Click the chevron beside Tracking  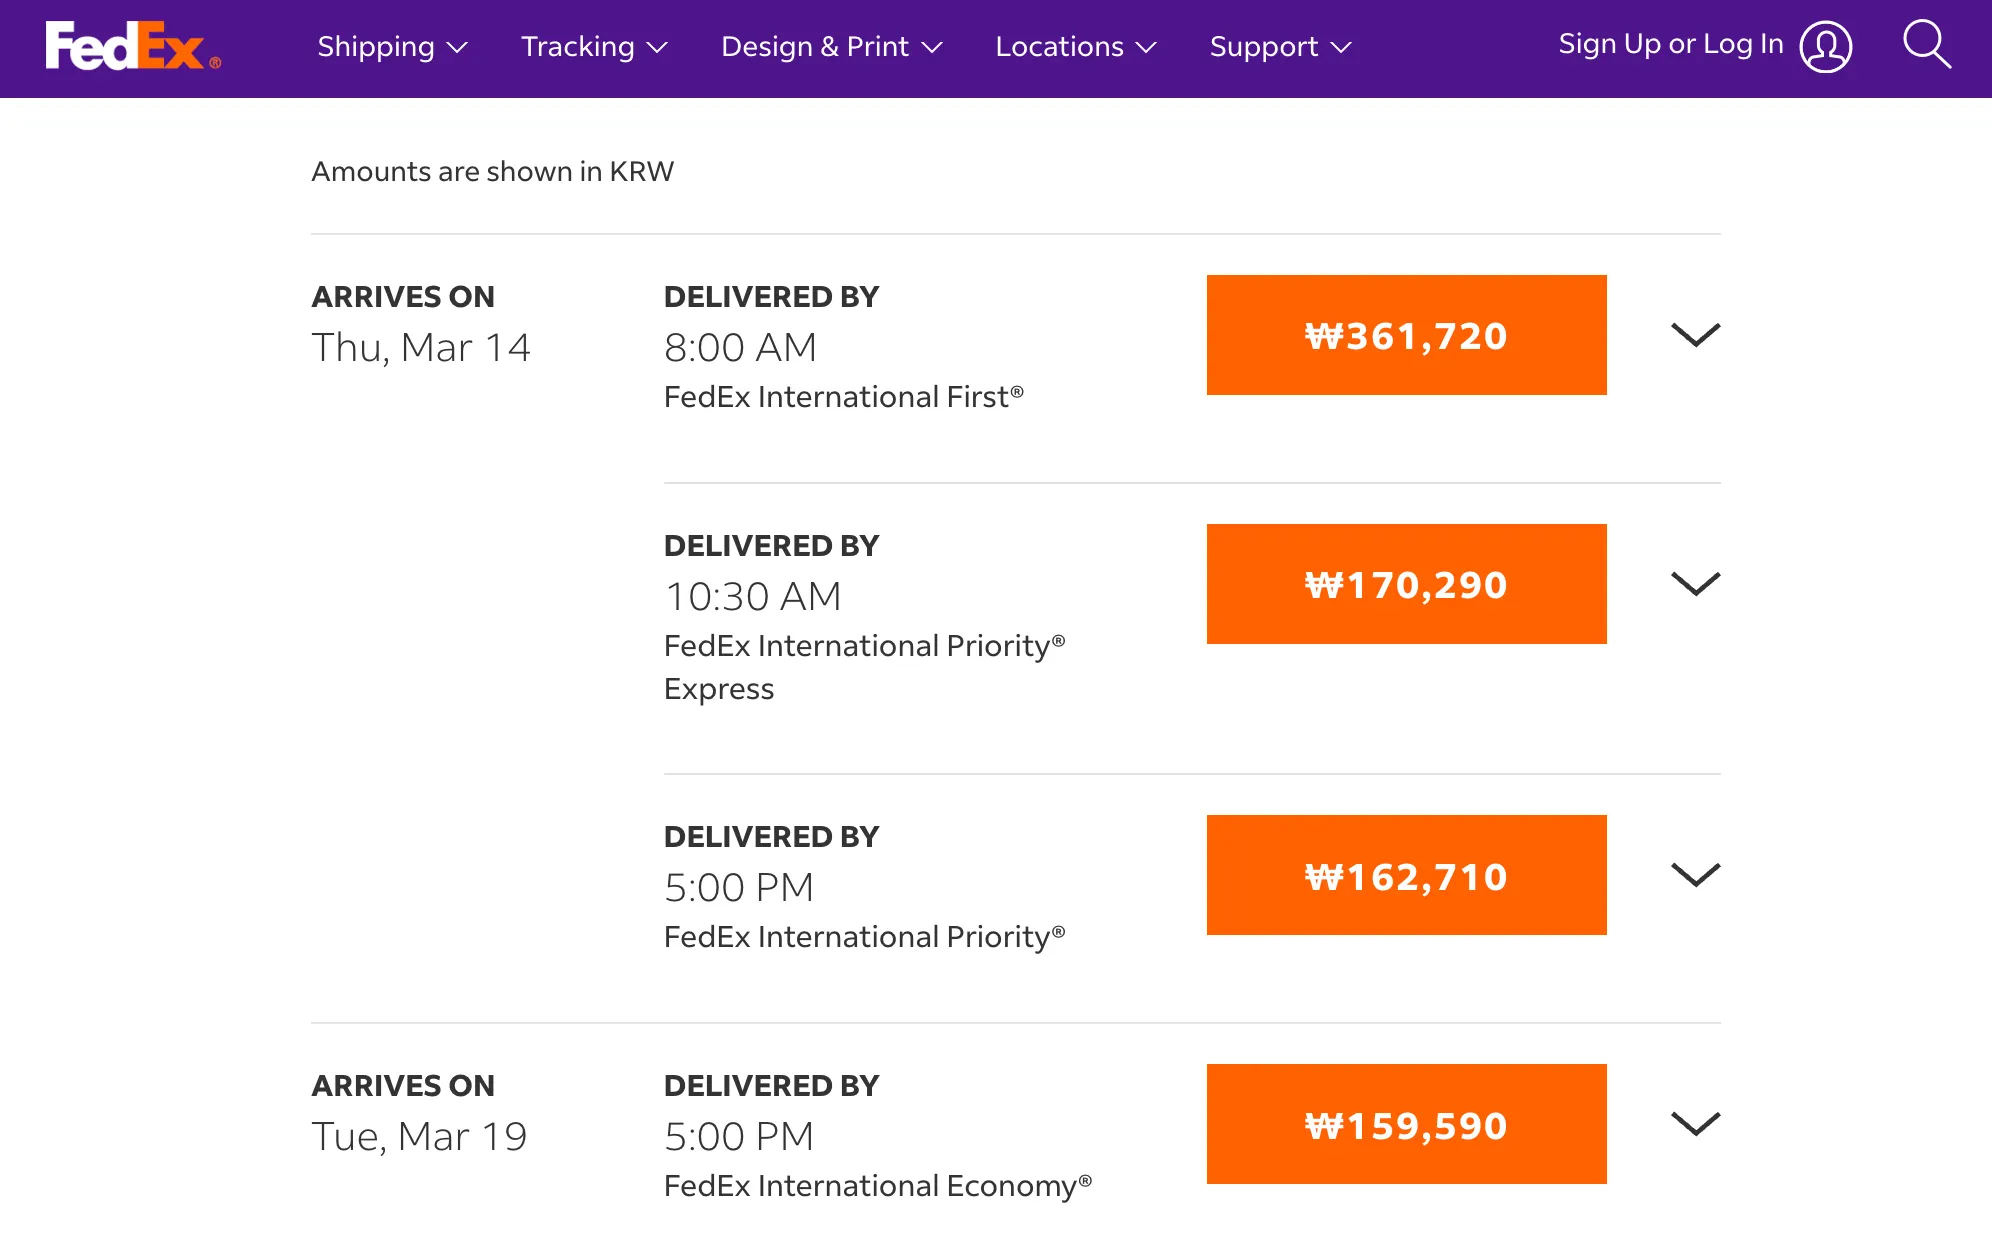(x=657, y=47)
